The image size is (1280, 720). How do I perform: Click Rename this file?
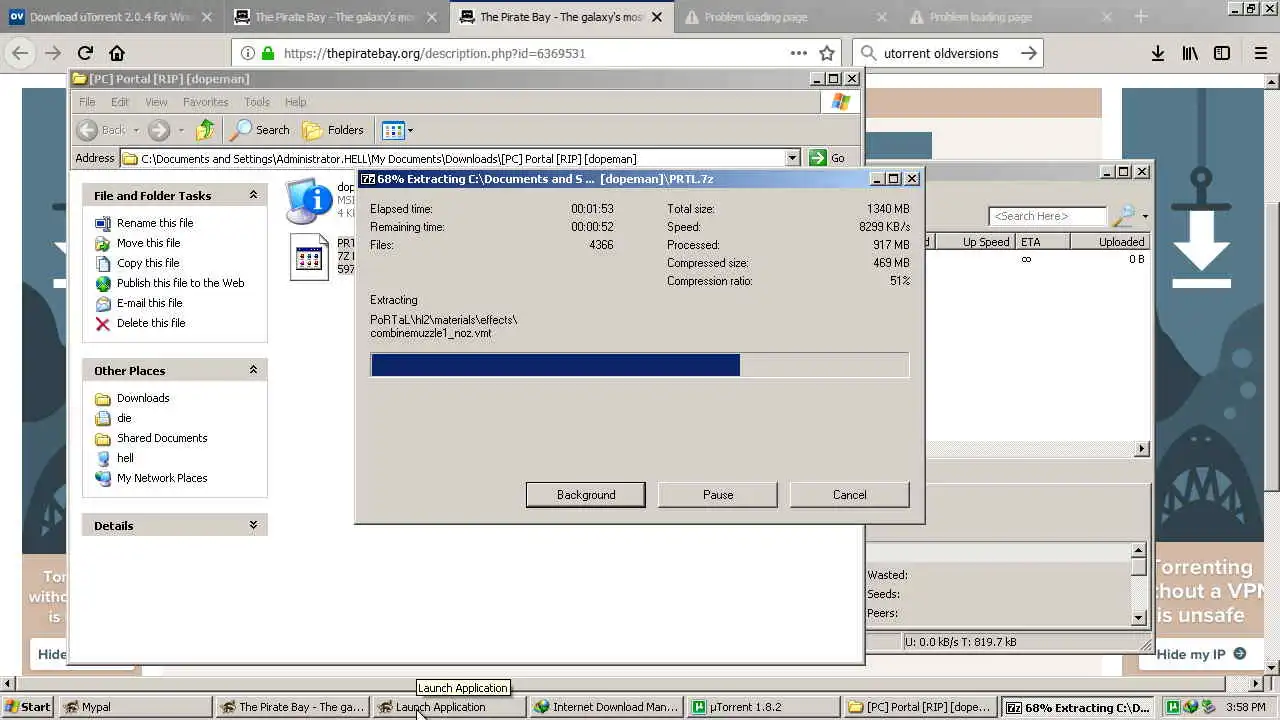[x=155, y=223]
